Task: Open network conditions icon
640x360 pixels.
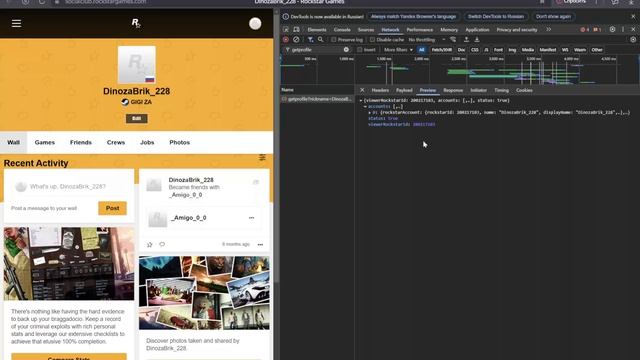Action: click(453, 40)
